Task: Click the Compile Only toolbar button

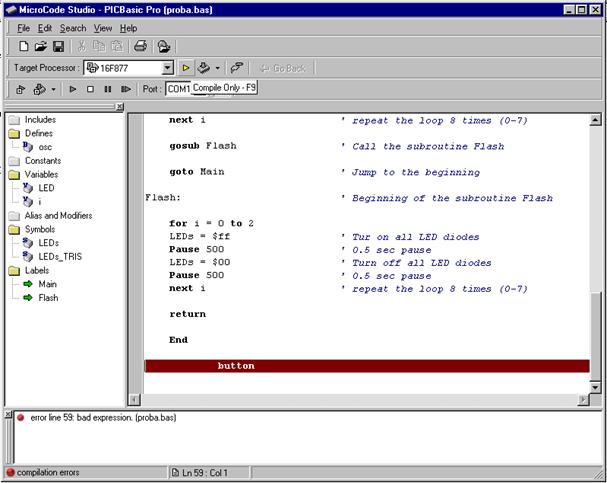Action: pyautogui.click(x=185, y=68)
